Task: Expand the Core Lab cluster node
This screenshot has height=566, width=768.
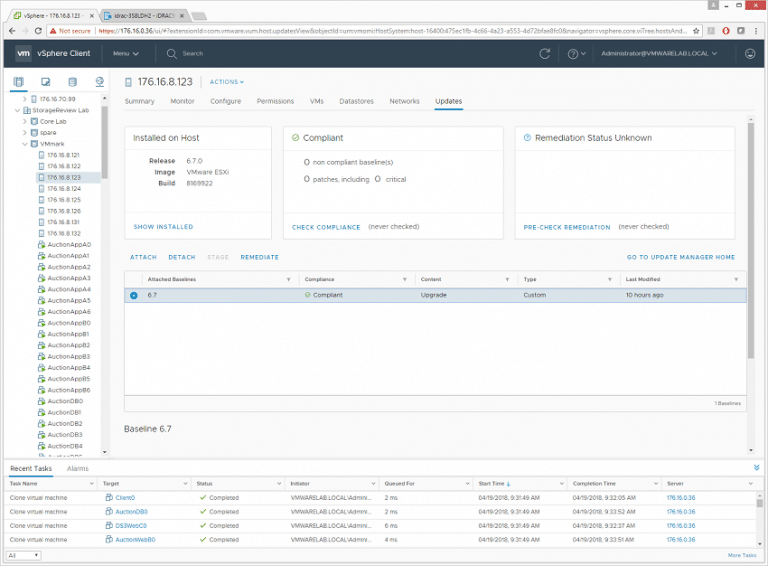Action: [24, 121]
